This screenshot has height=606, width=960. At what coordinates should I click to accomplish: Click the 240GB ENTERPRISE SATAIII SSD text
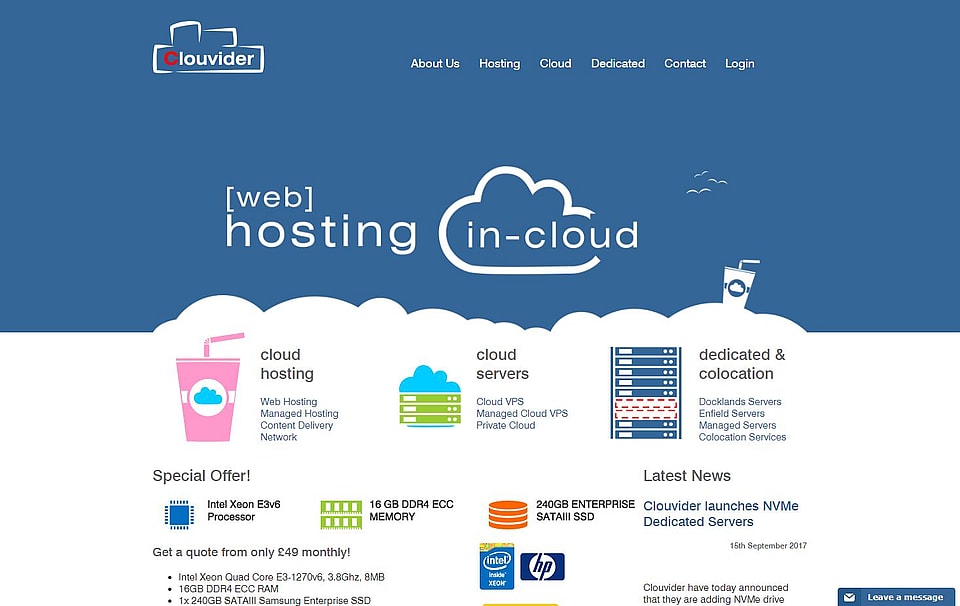pyautogui.click(x=585, y=511)
